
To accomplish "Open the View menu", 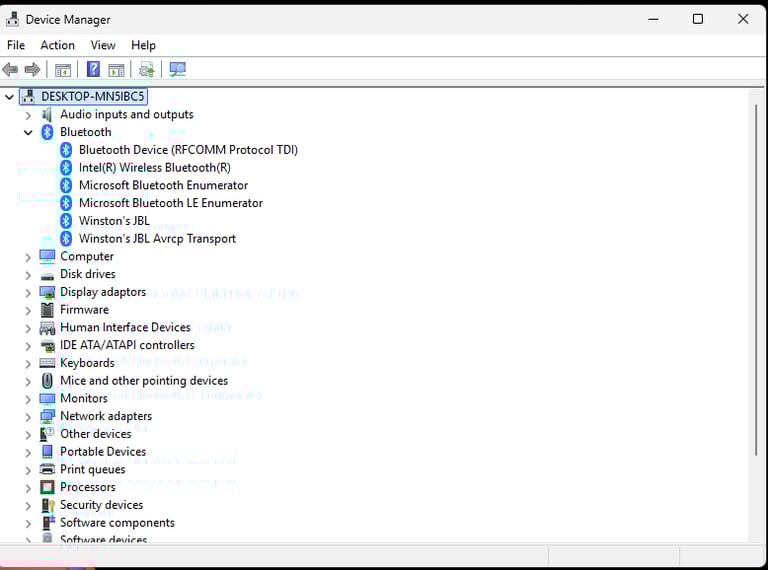I will [x=103, y=45].
